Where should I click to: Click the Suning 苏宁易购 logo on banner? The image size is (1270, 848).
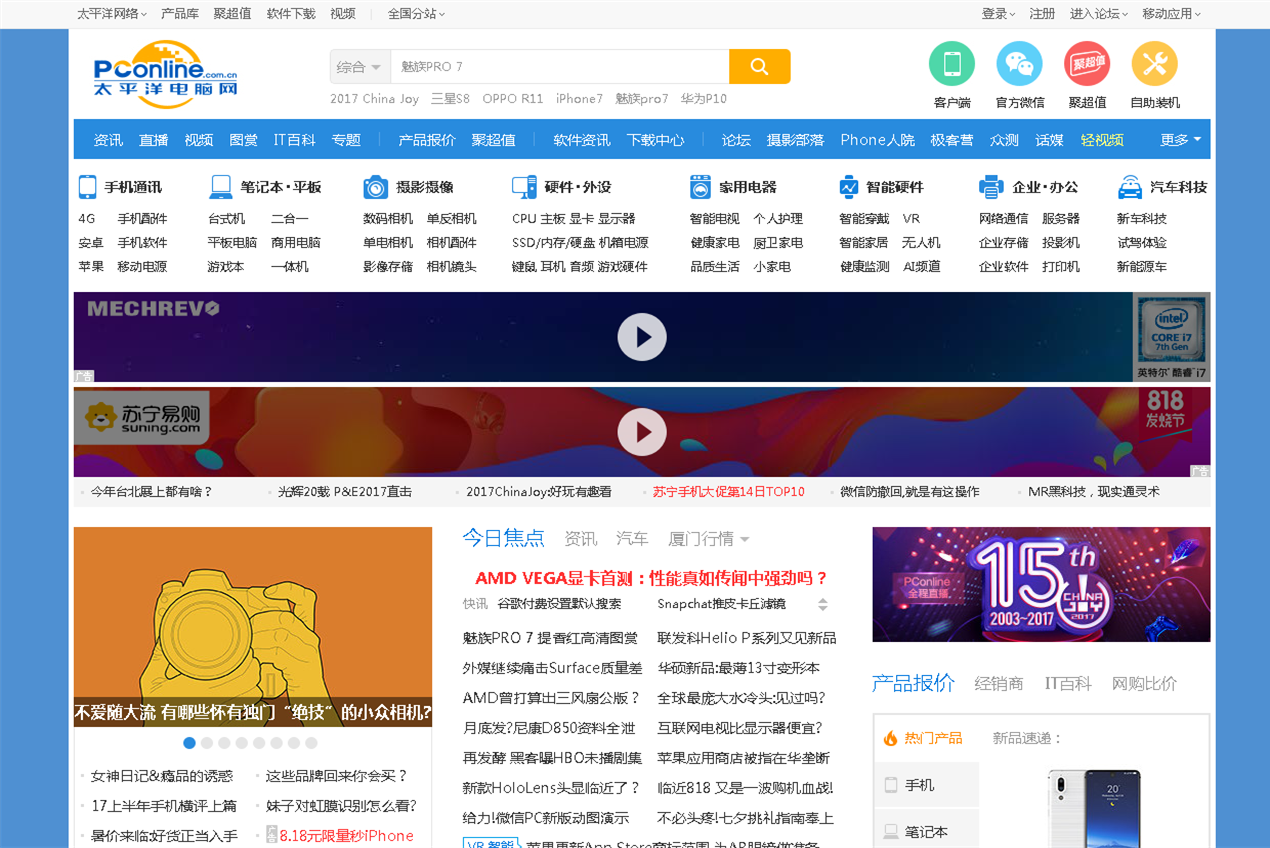[142, 417]
